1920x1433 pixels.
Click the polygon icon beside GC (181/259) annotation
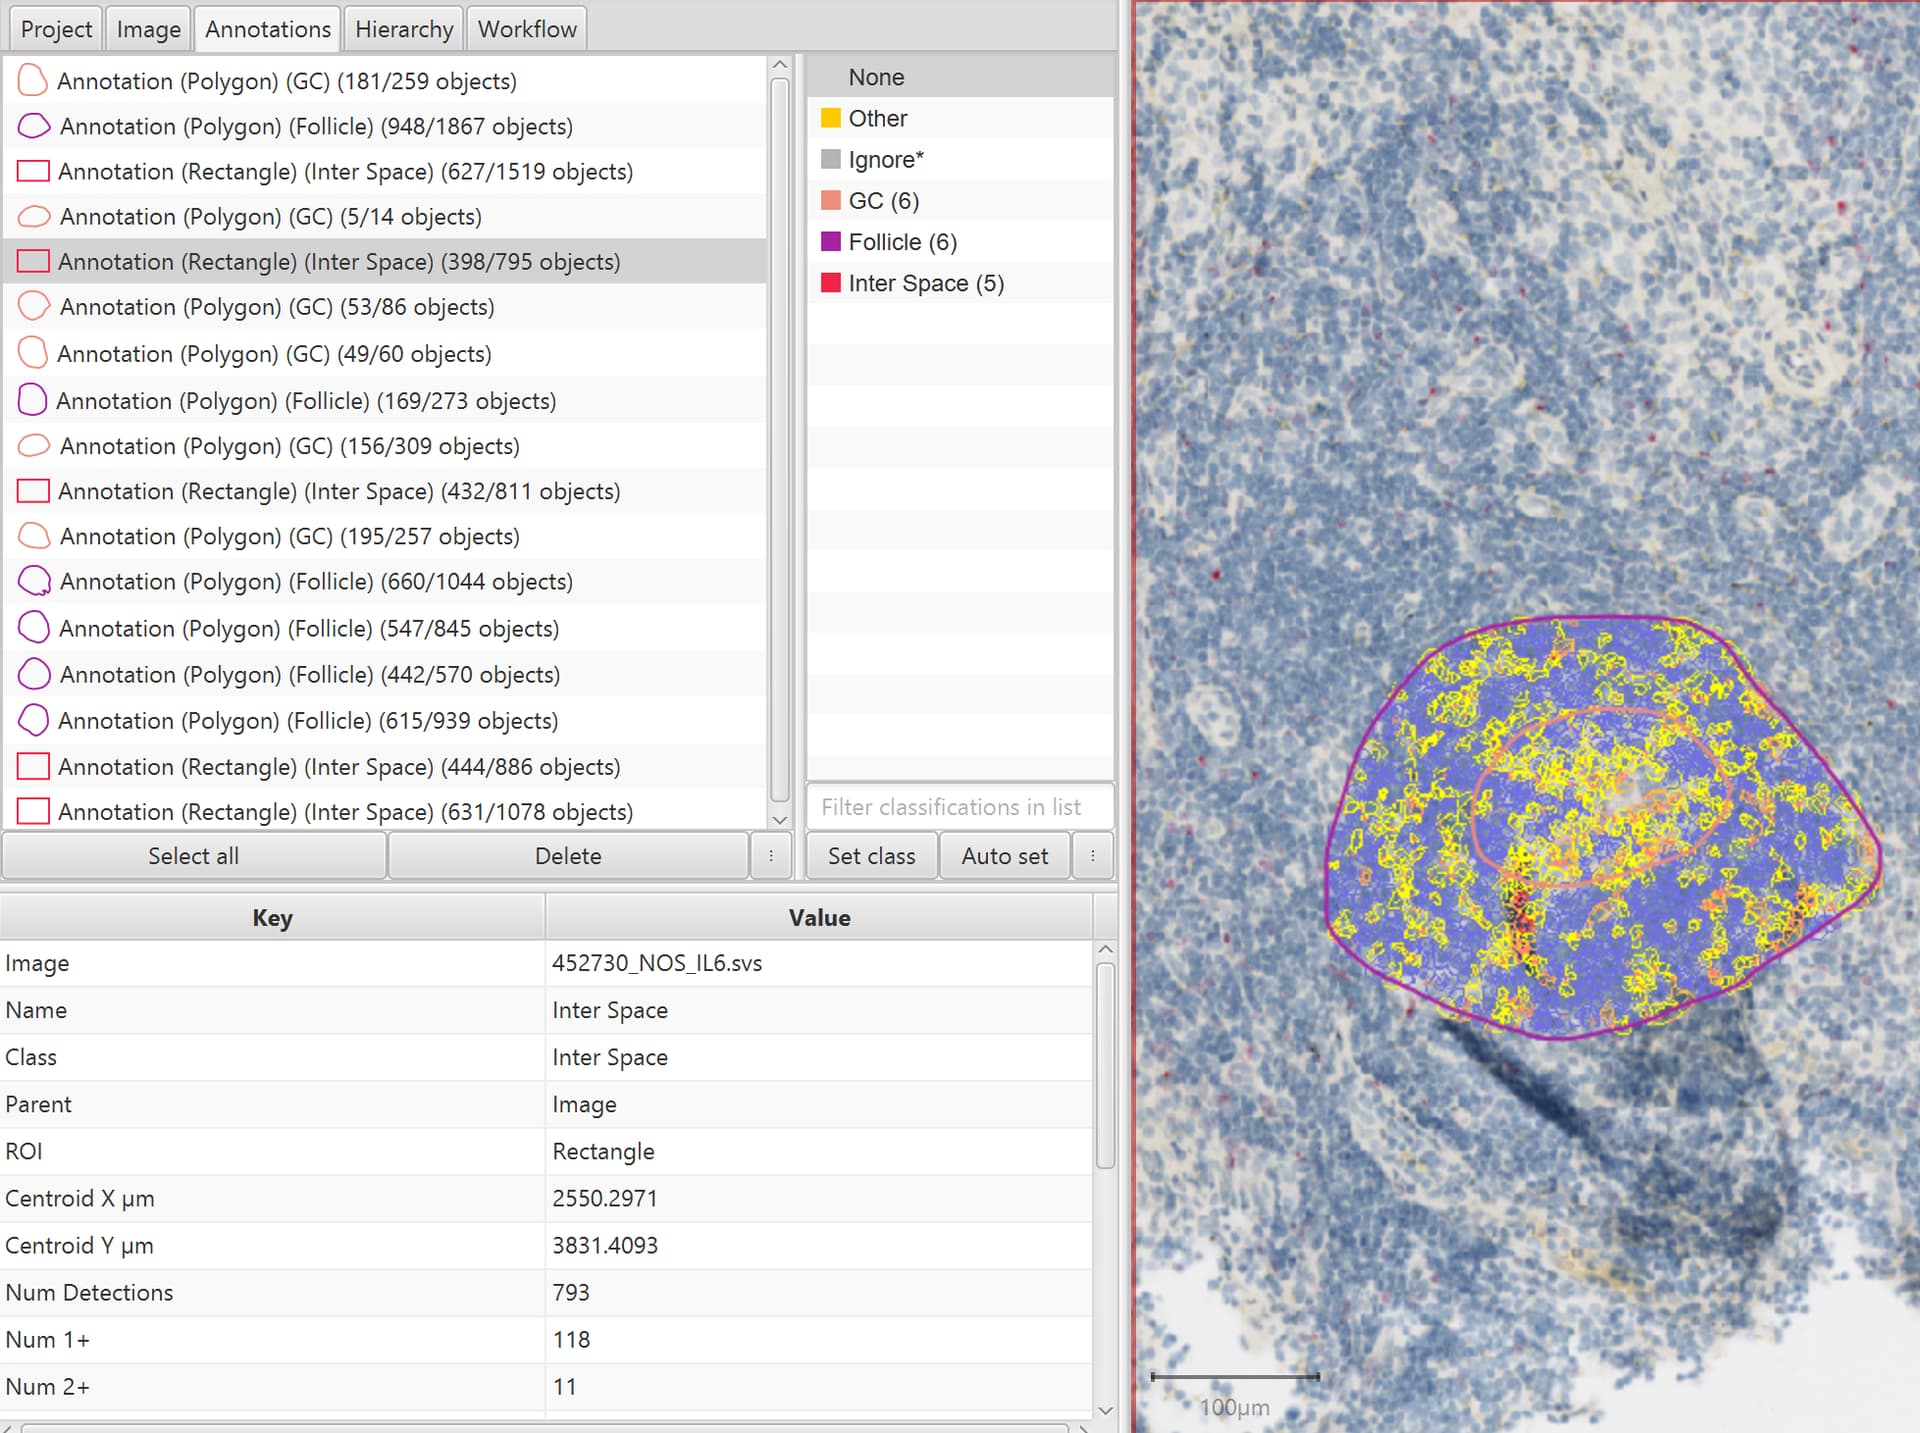coord(32,80)
